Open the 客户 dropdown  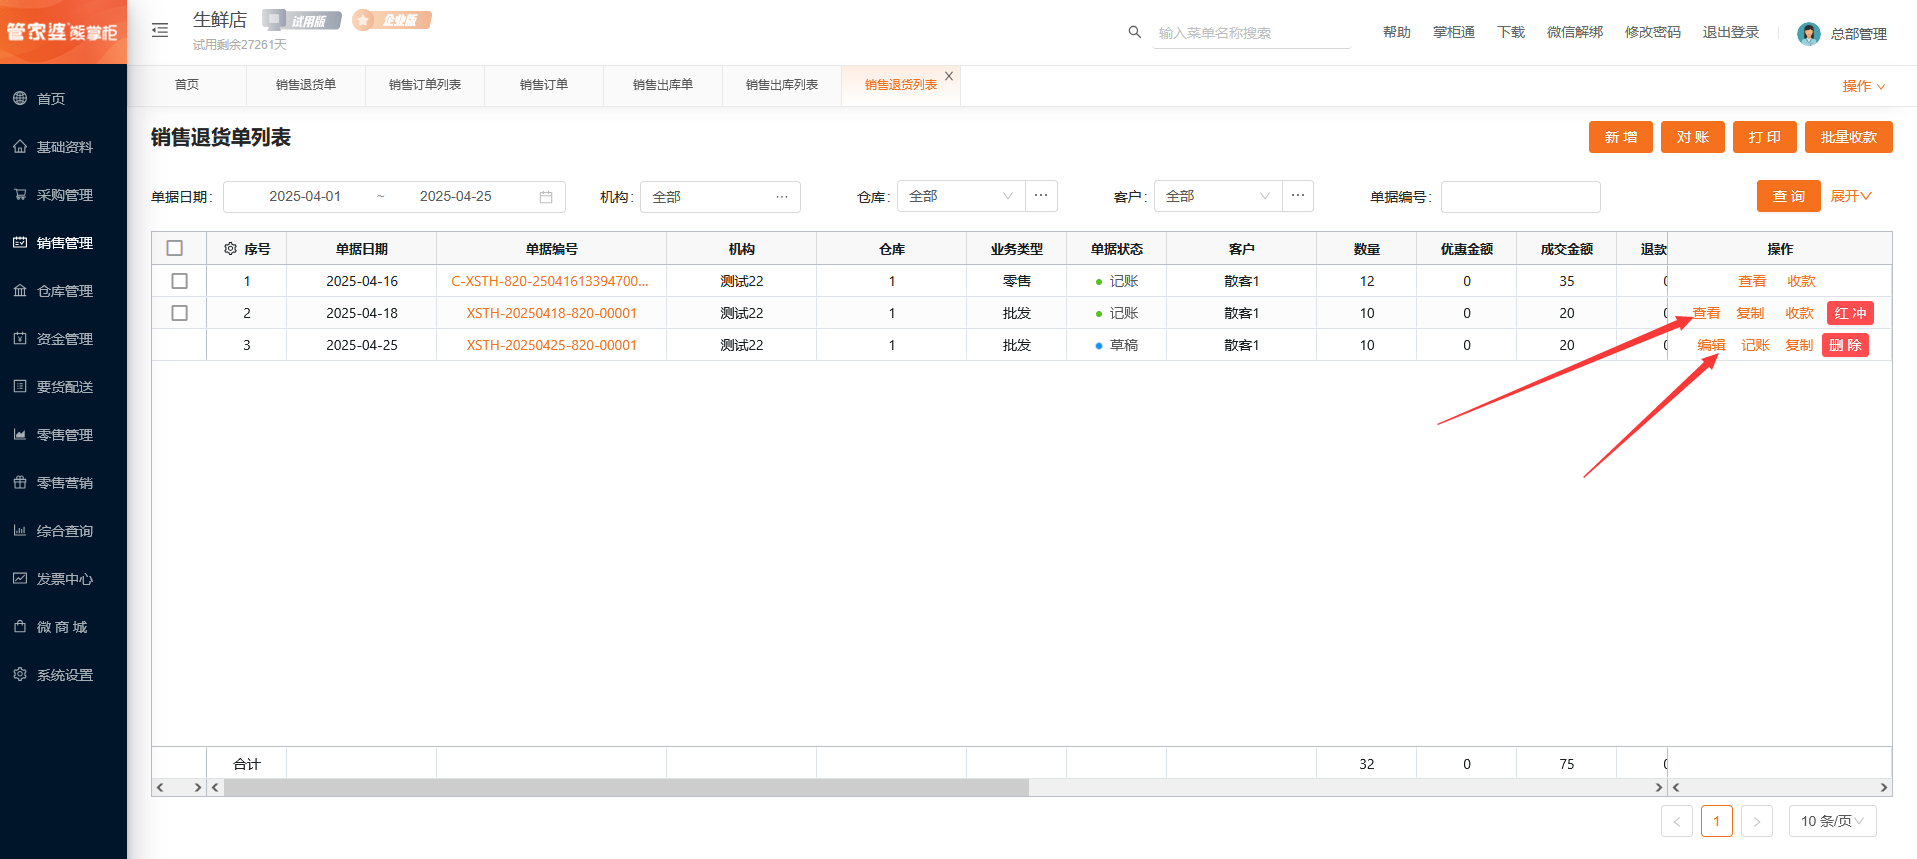pyautogui.click(x=1217, y=196)
